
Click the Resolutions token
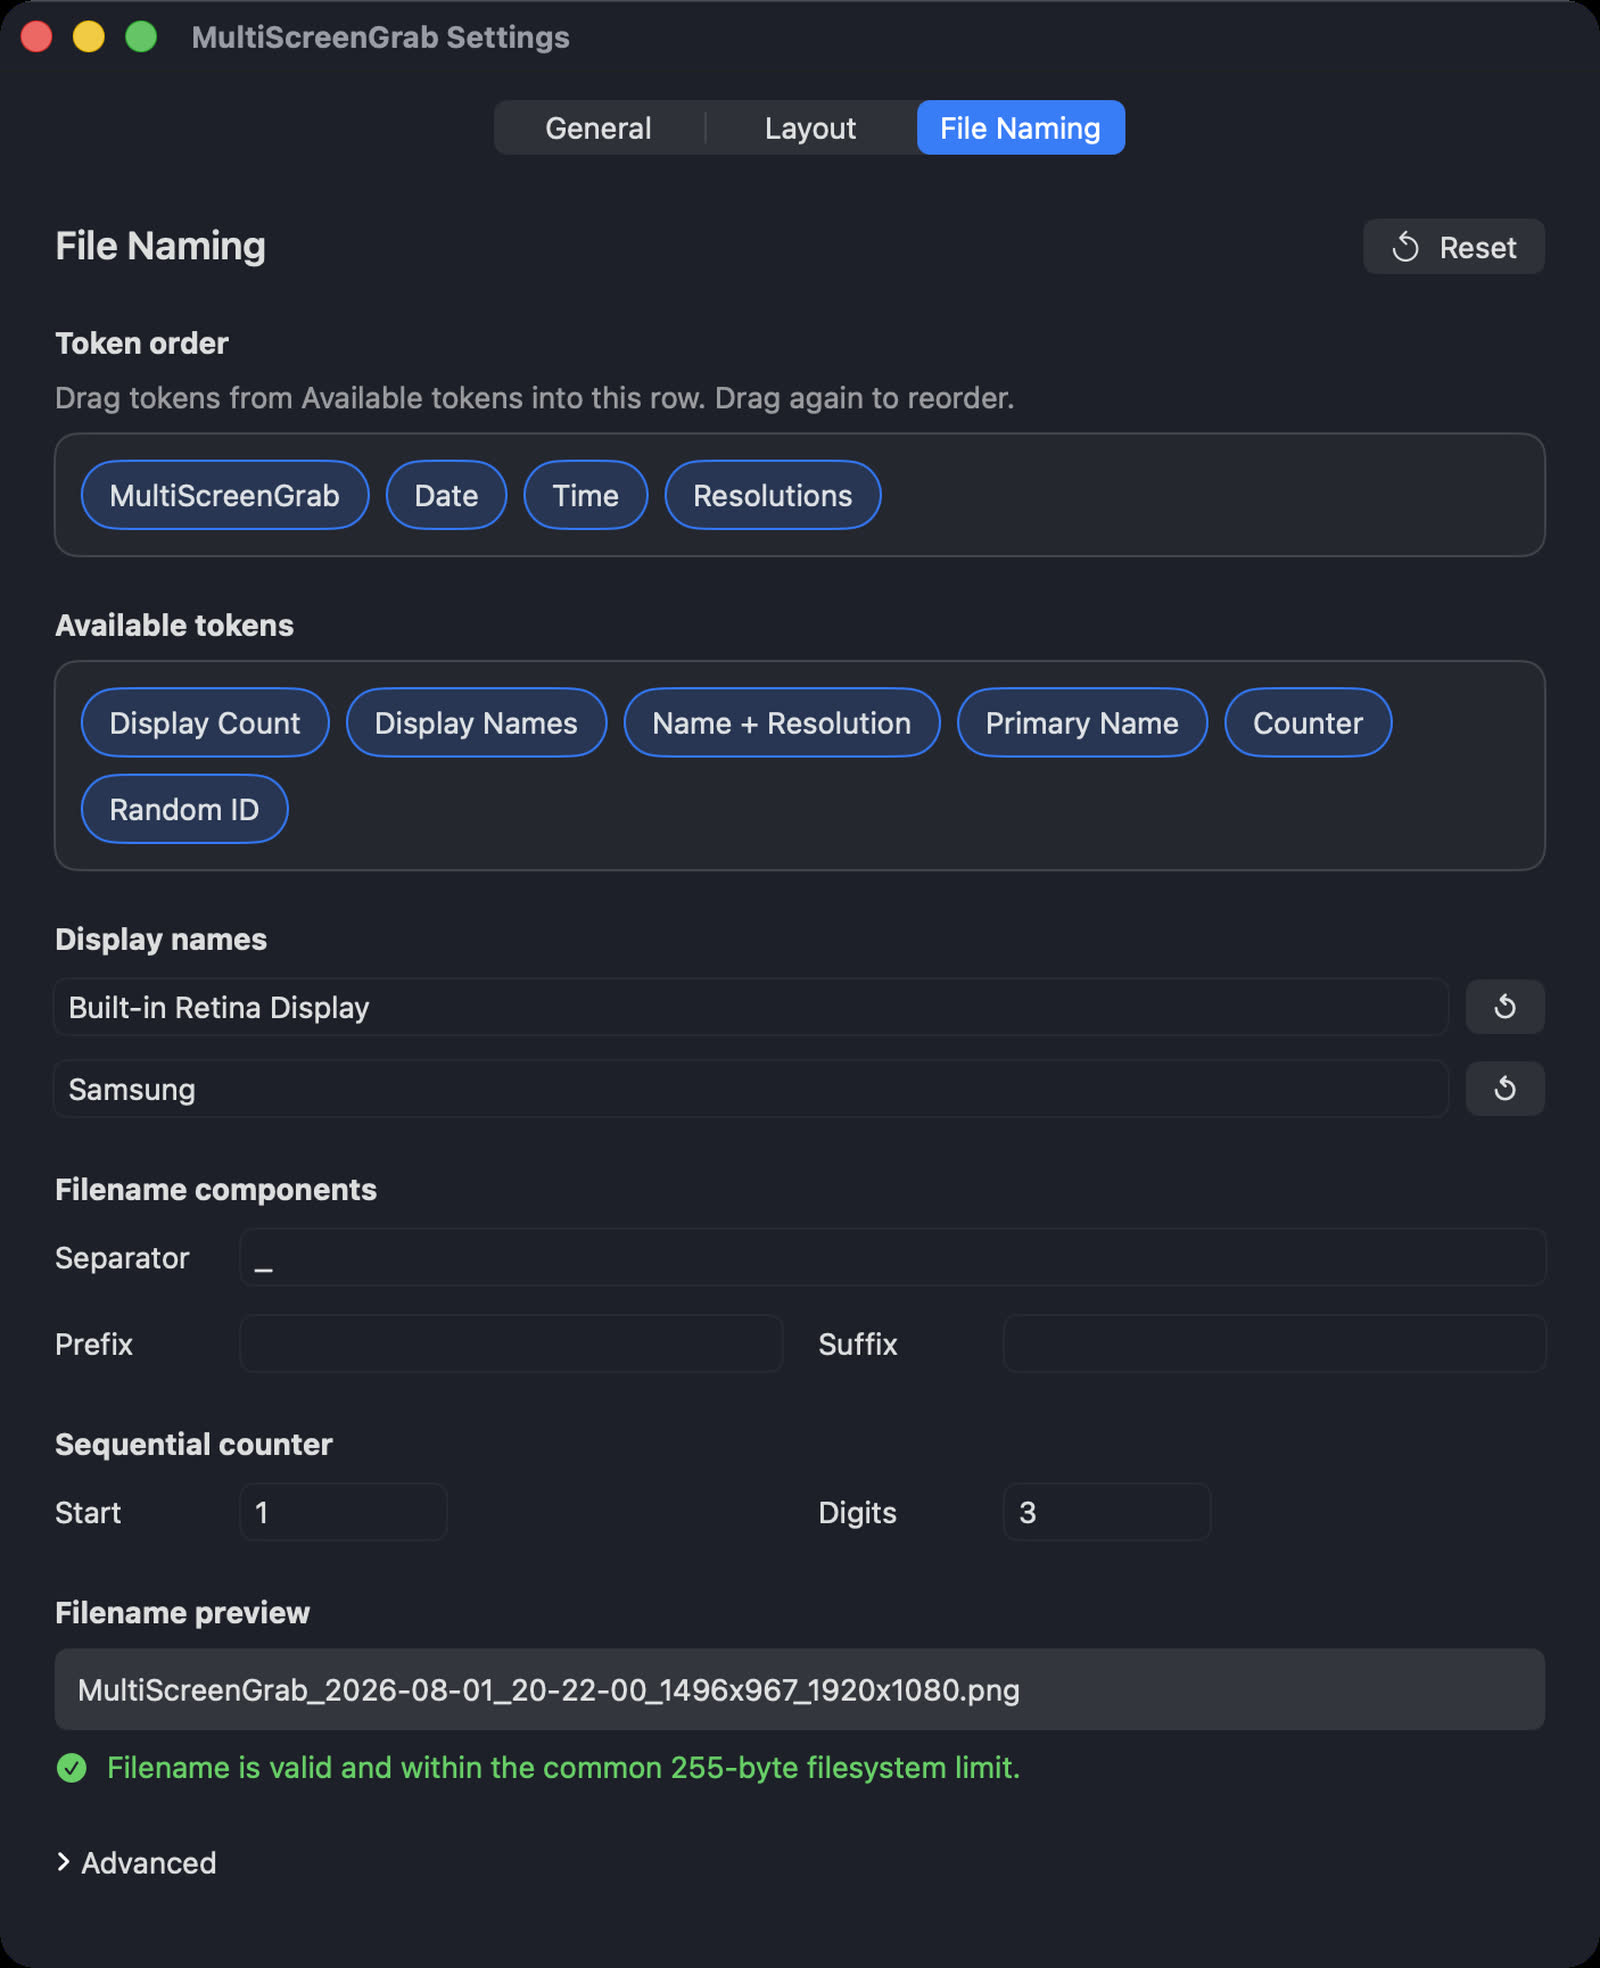click(773, 495)
